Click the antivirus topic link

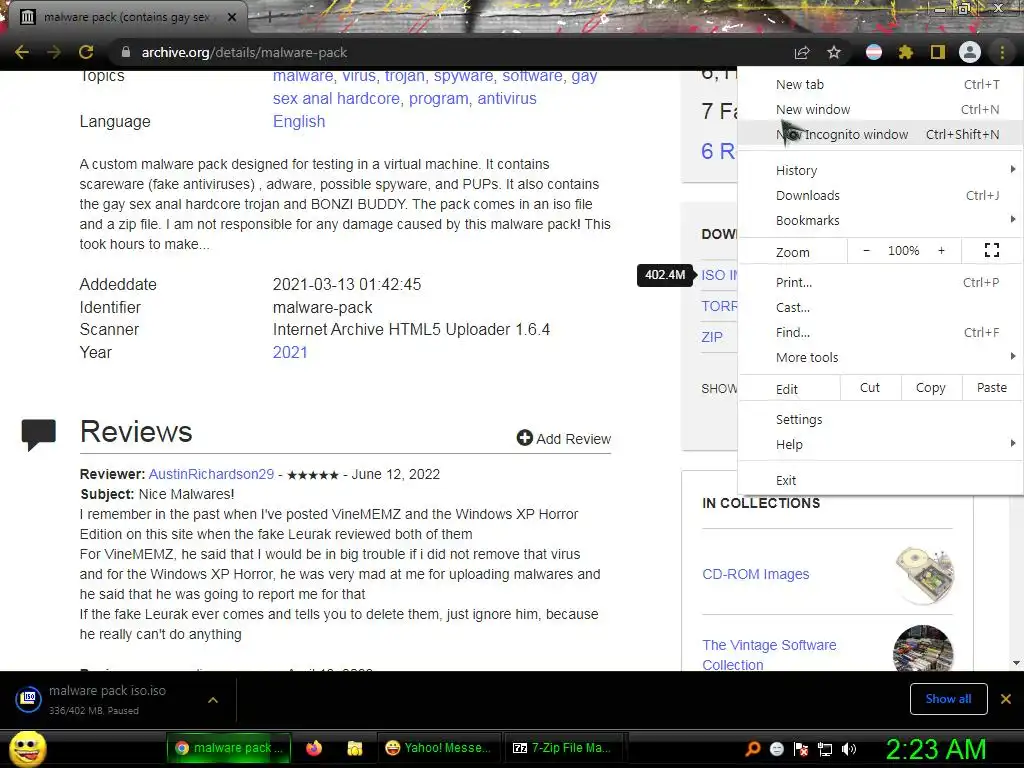[507, 99]
